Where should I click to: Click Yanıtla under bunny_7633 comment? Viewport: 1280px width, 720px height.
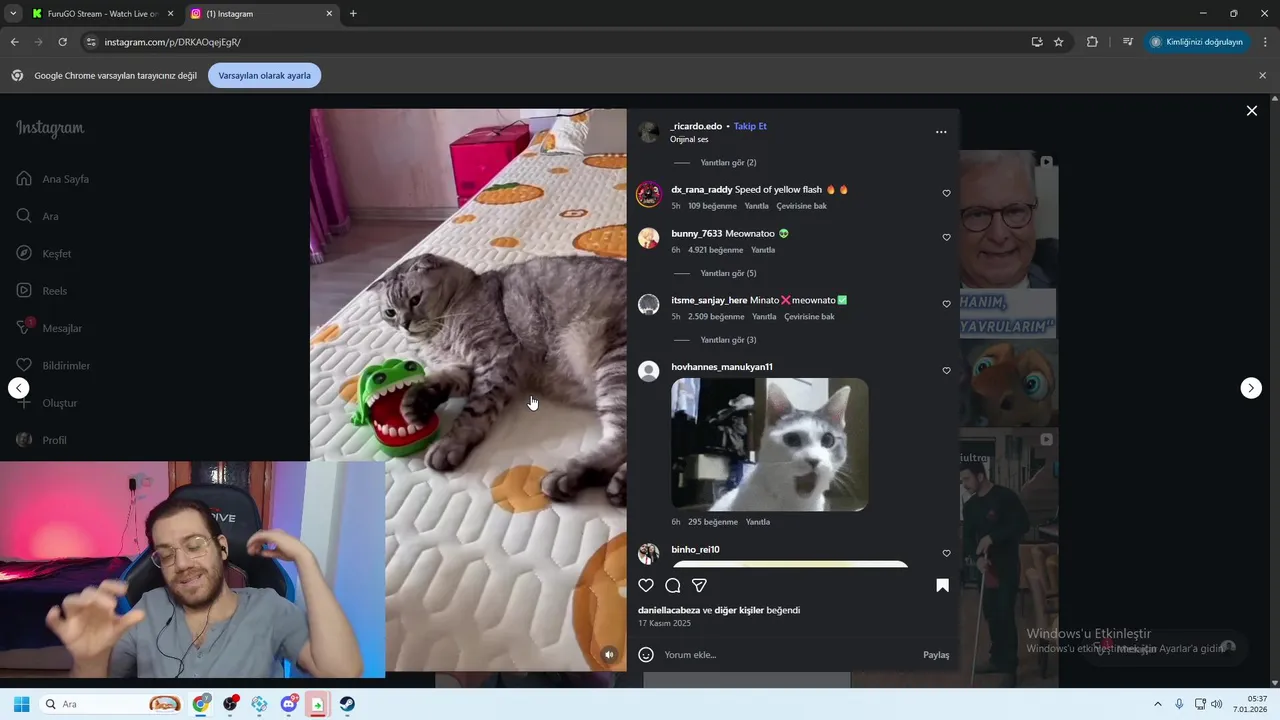[x=763, y=250]
